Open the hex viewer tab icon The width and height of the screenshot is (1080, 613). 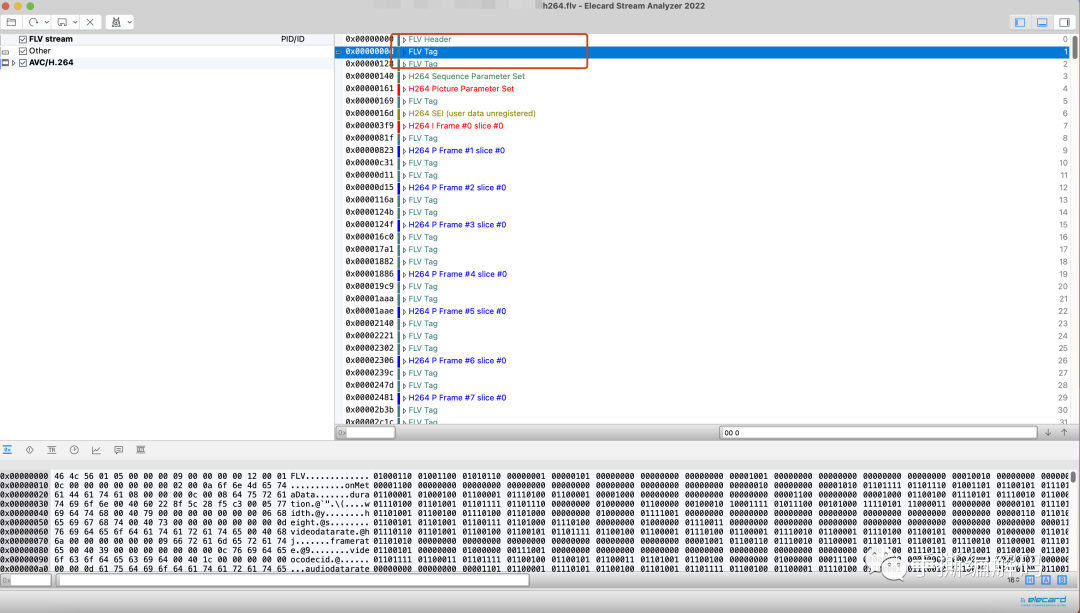[x=8, y=450]
